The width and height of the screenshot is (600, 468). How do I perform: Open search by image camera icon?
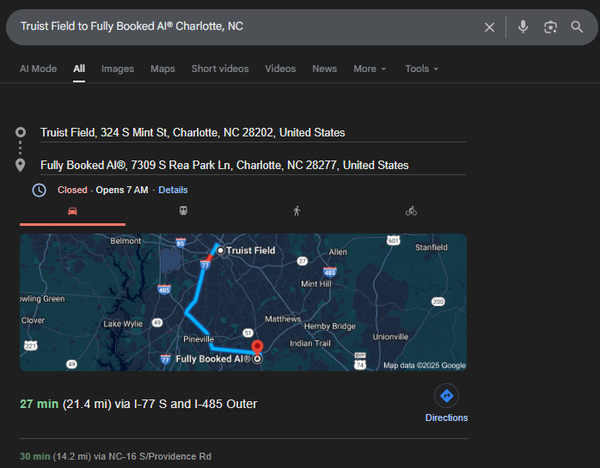(550, 27)
